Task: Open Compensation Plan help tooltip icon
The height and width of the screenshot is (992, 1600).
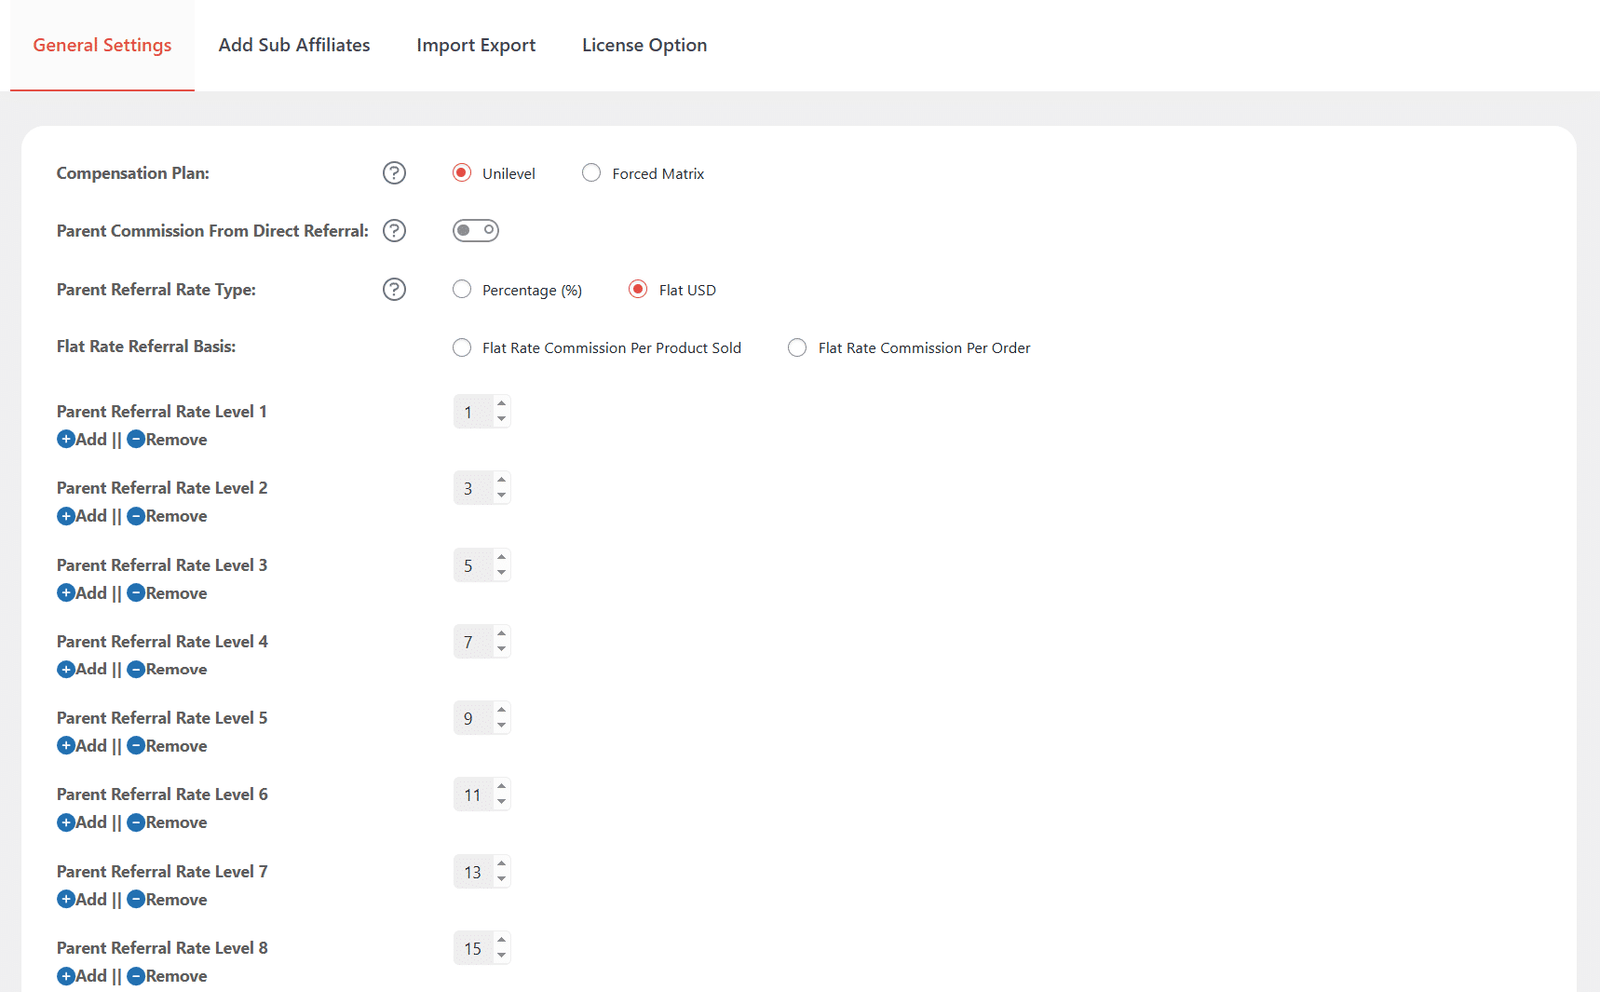Action: point(394,173)
